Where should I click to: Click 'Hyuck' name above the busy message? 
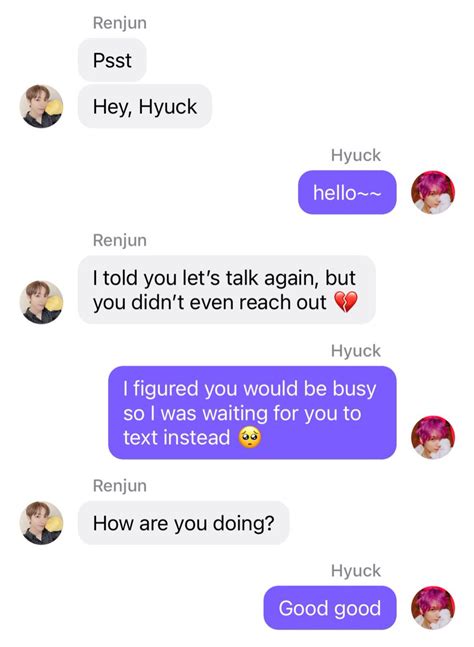(x=356, y=351)
